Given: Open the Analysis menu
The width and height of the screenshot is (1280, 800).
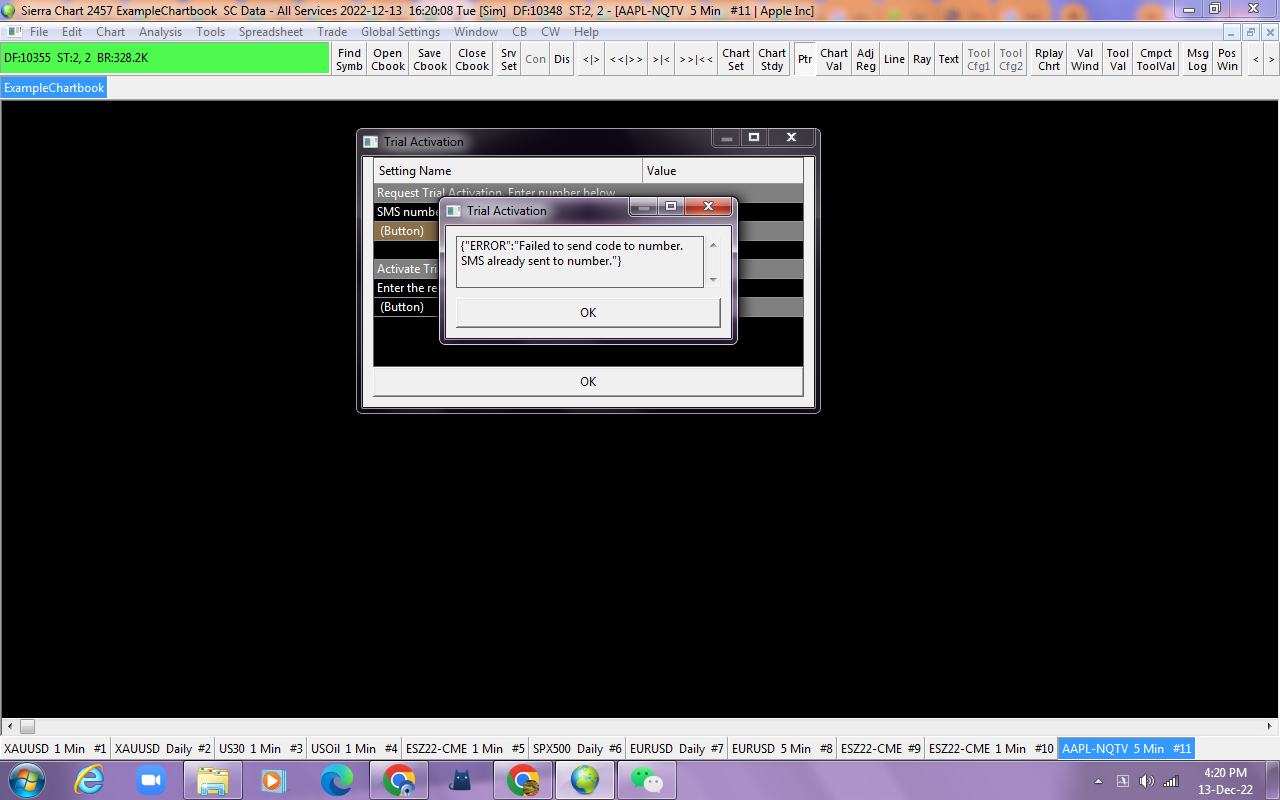Looking at the screenshot, I should pos(161,32).
